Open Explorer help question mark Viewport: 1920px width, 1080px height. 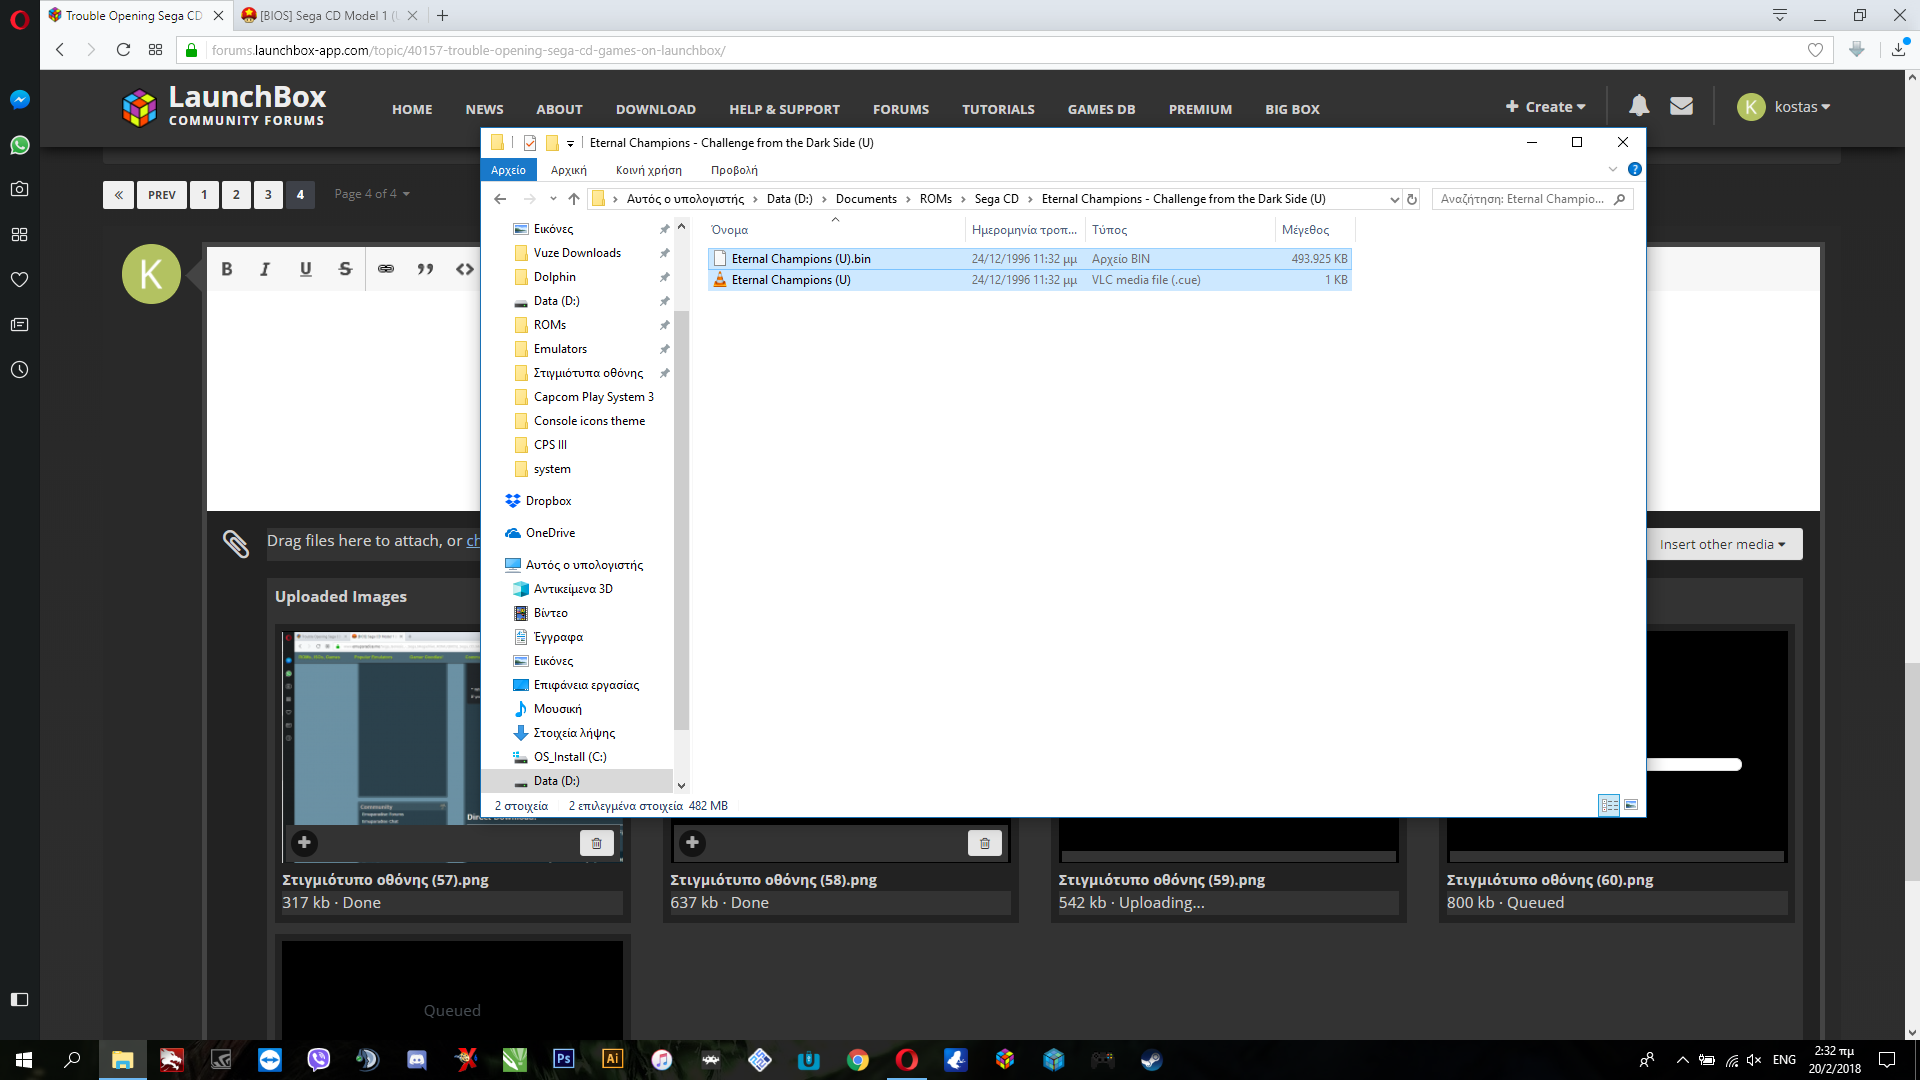pyautogui.click(x=1634, y=169)
